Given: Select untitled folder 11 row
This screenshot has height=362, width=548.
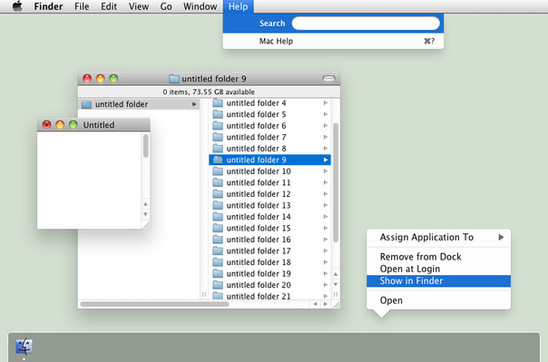Looking at the screenshot, I should [x=270, y=182].
